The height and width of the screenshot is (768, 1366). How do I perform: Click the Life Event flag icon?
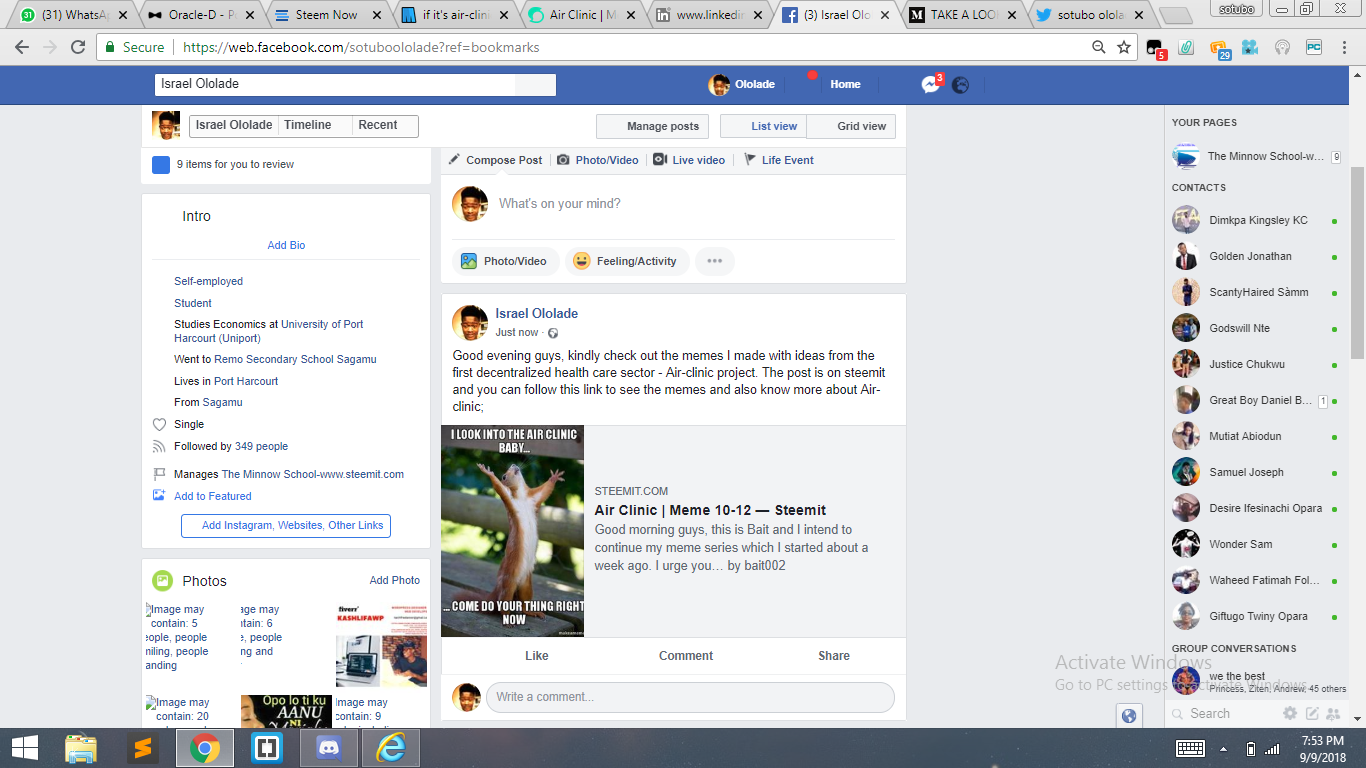point(750,160)
